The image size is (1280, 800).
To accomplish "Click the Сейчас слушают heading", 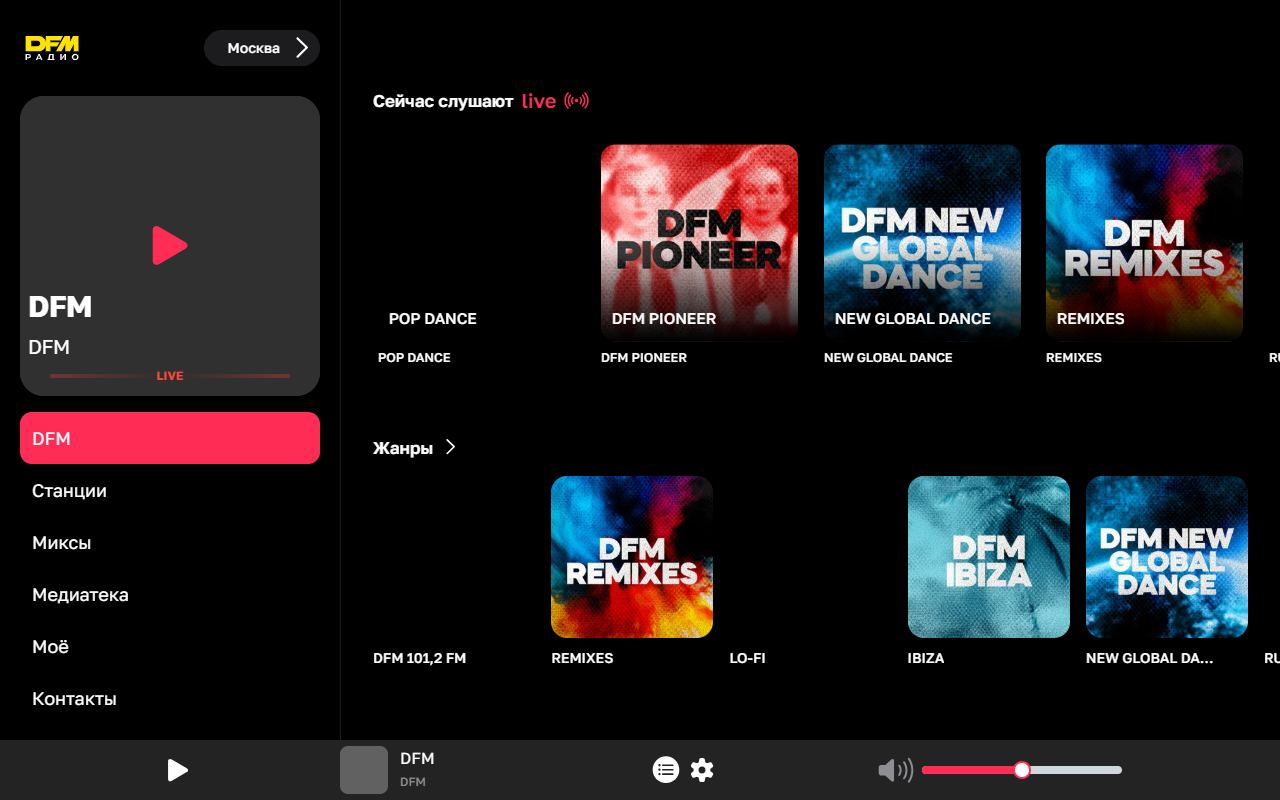I will coord(443,101).
